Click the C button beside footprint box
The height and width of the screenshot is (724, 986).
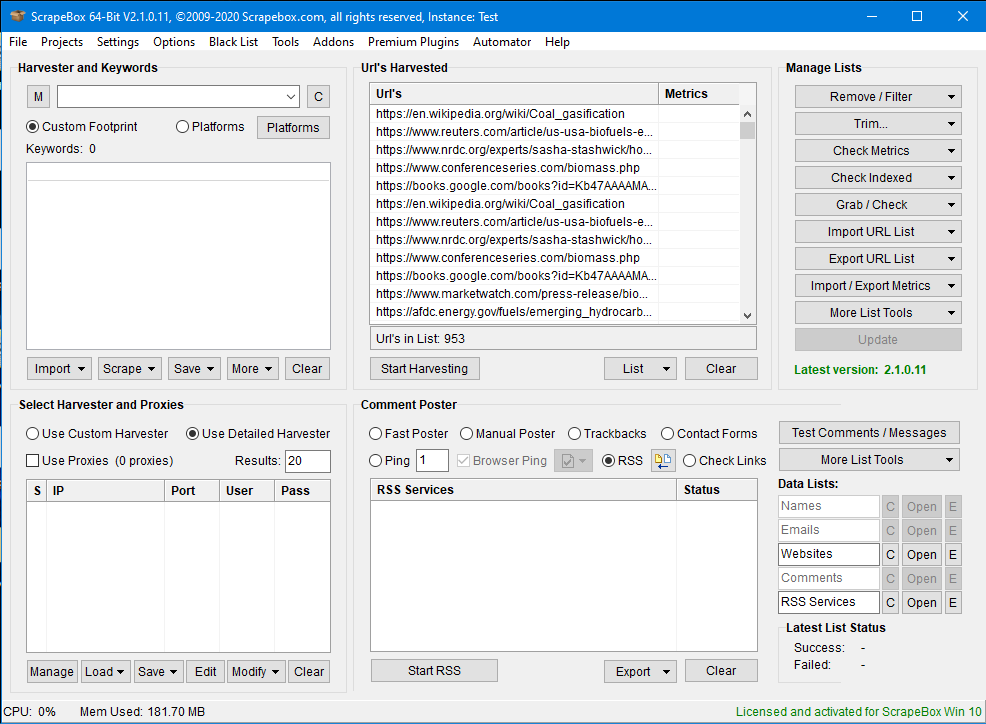click(x=318, y=97)
